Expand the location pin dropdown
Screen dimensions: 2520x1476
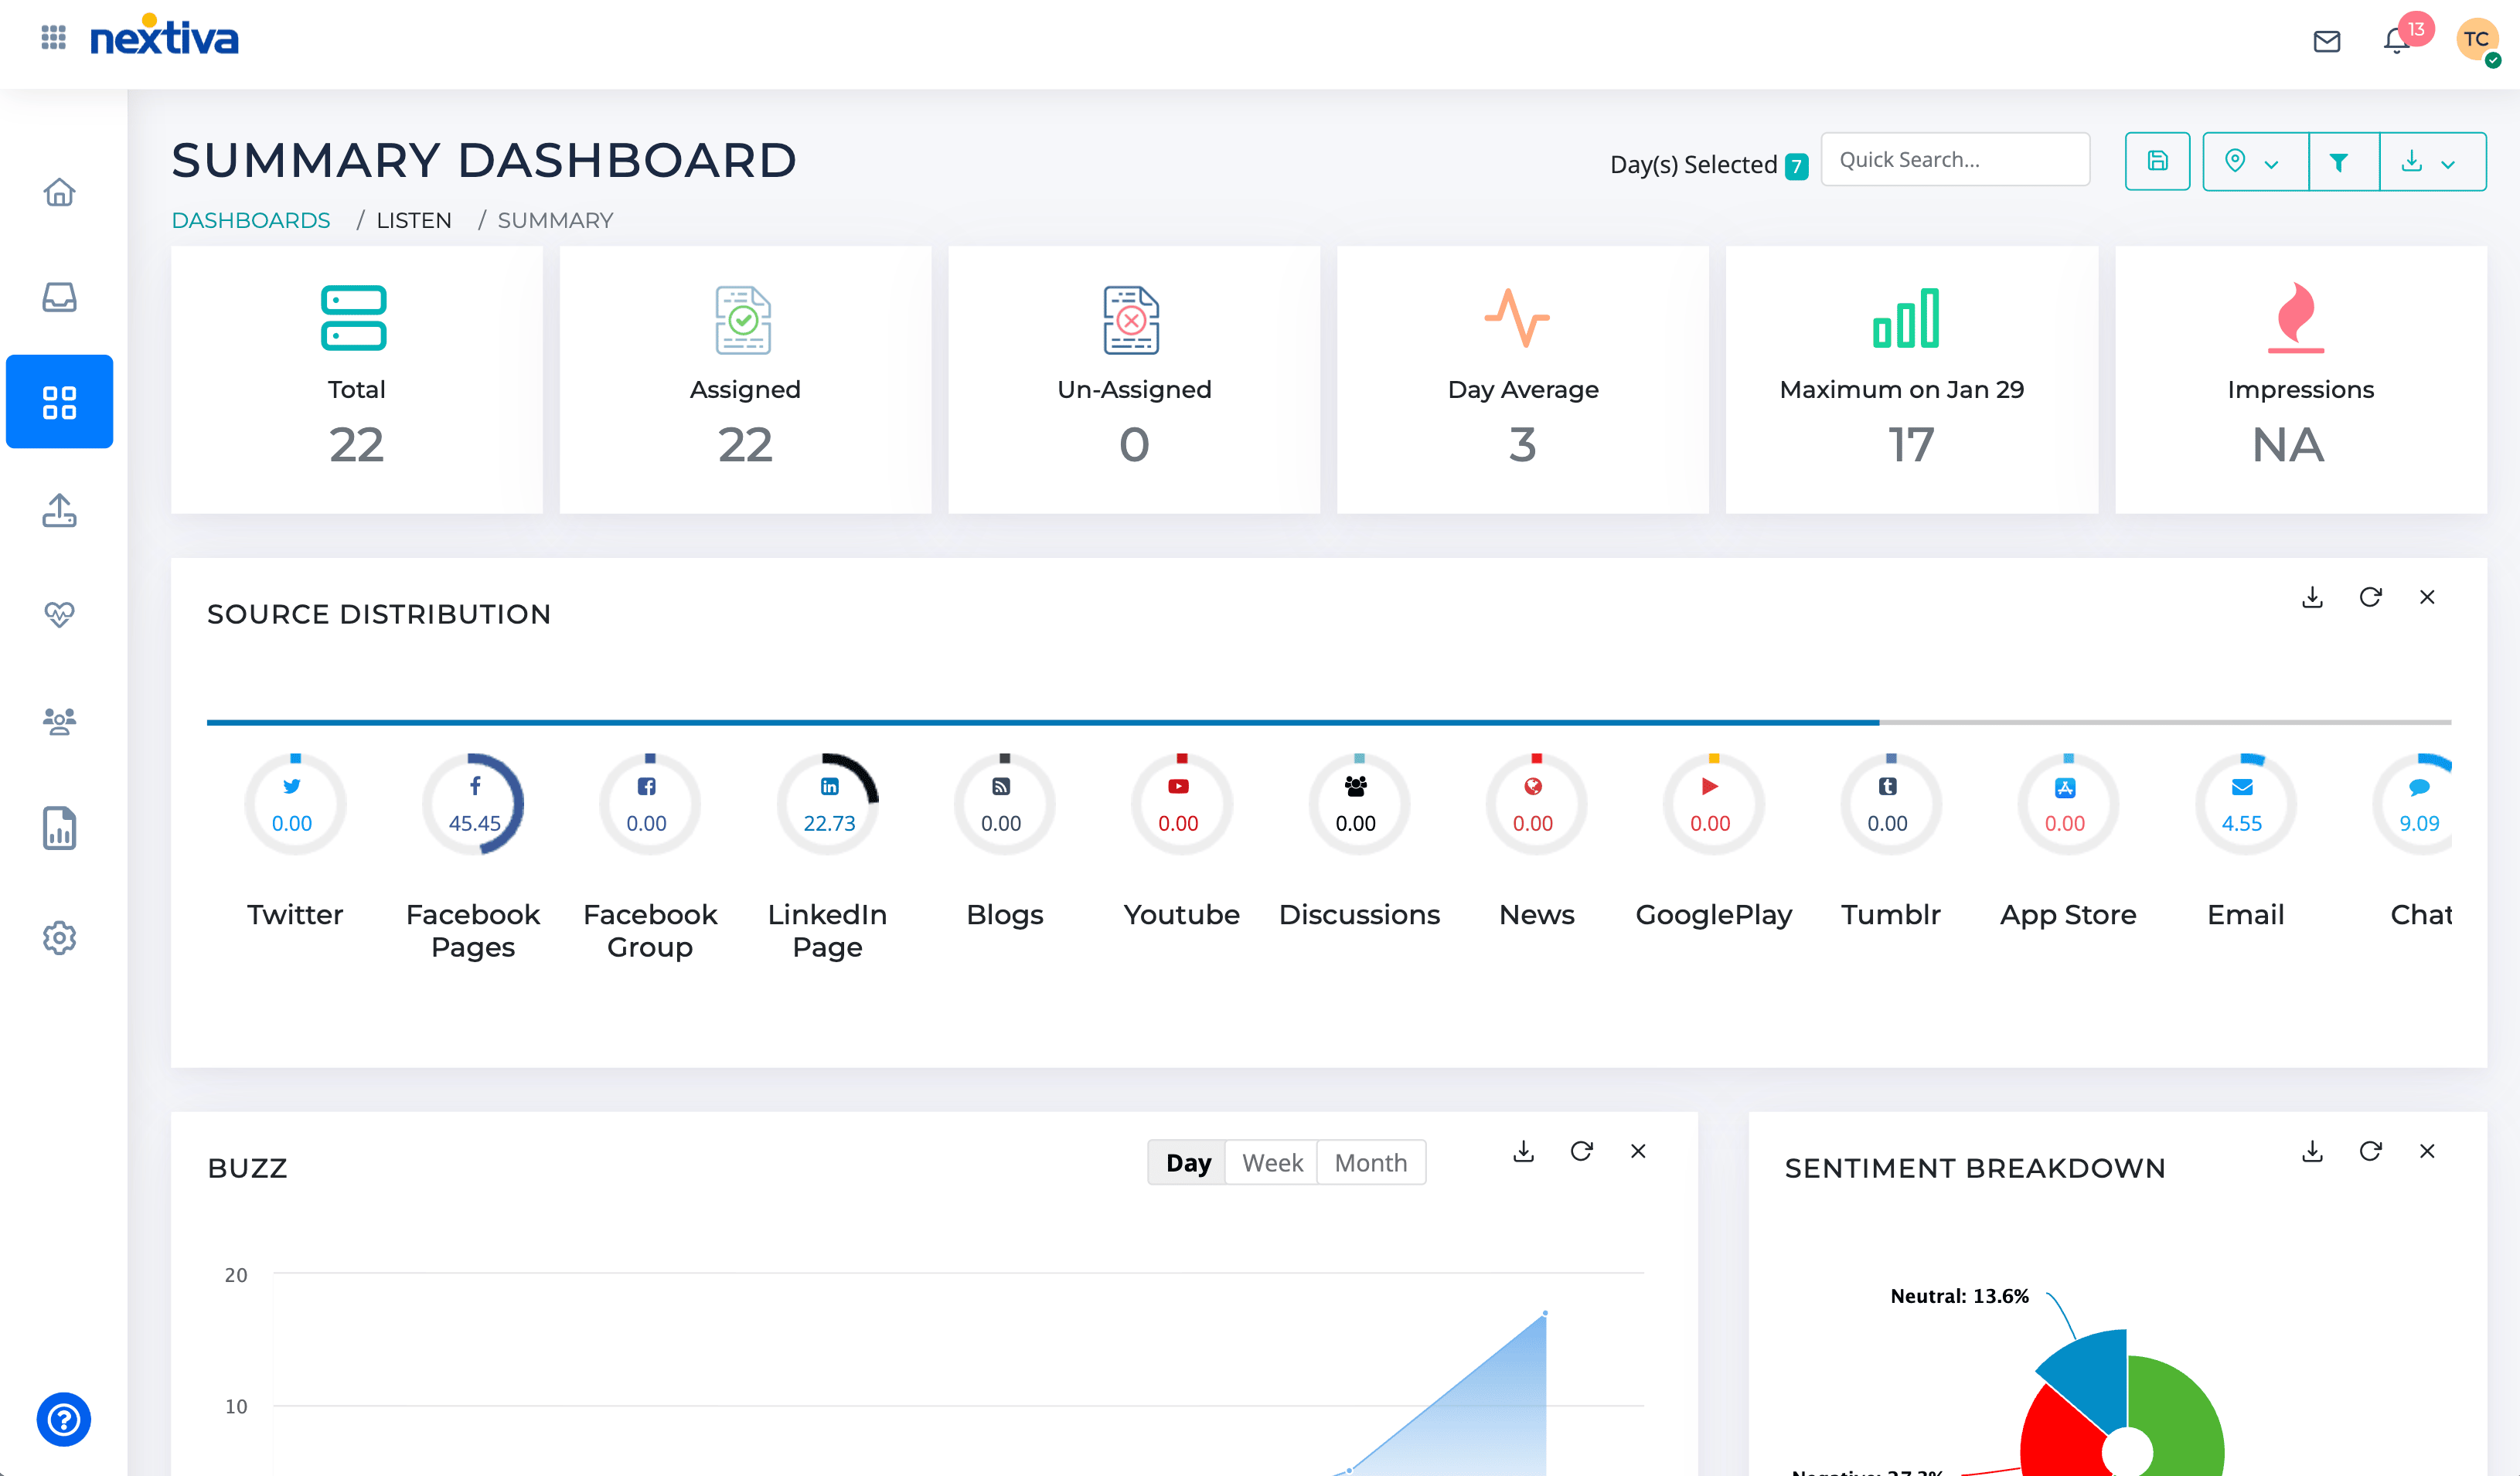point(2253,161)
